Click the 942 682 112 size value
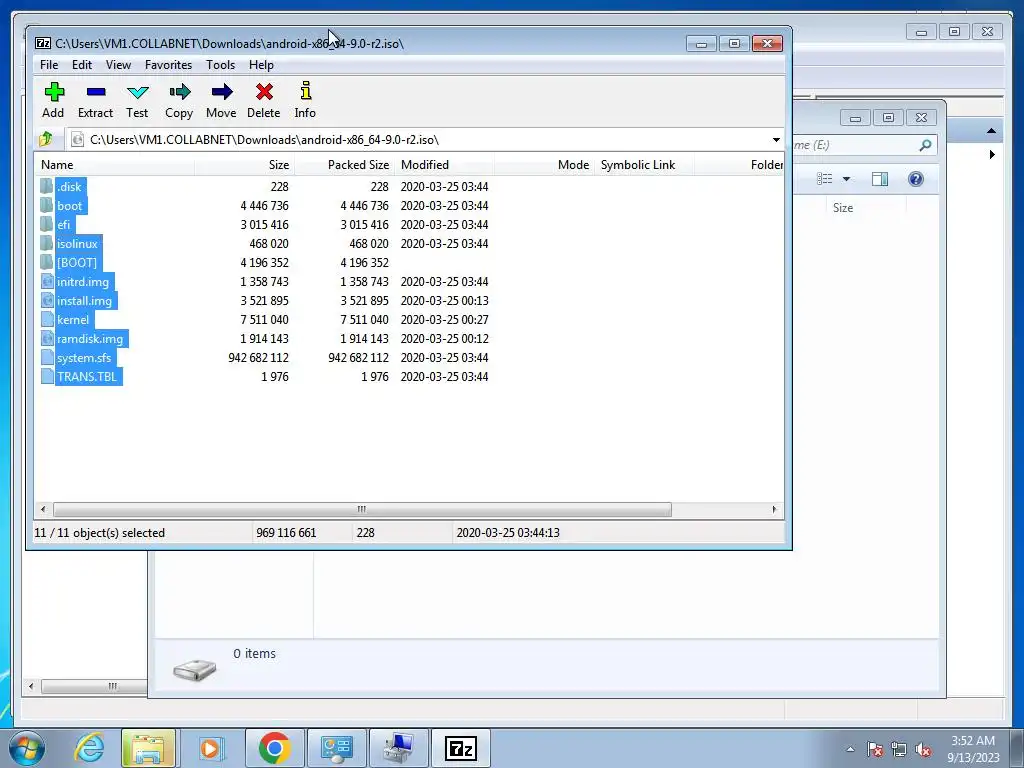 pos(258,358)
